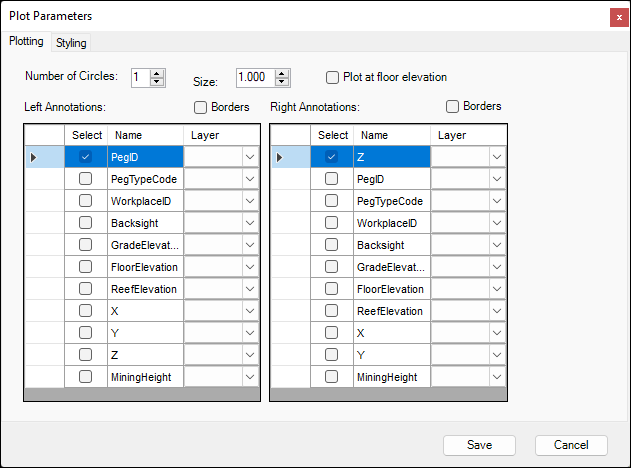Uncheck PegID in Left Annotations
Screen dimensions: 631x468
(x=86, y=157)
